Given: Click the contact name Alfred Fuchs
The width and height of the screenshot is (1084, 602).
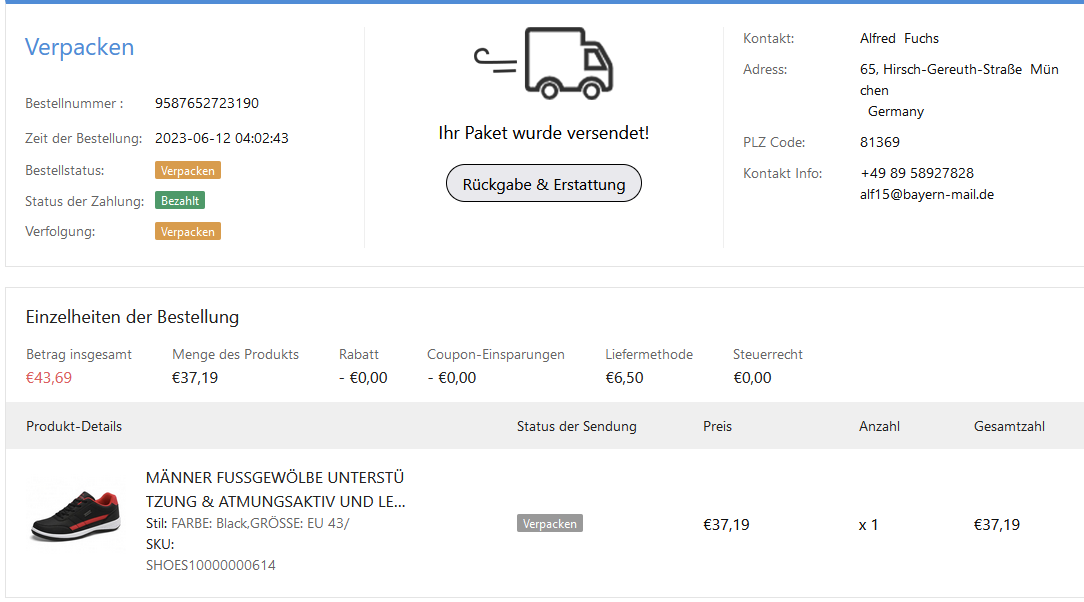Looking at the screenshot, I should tap(899, 38).
